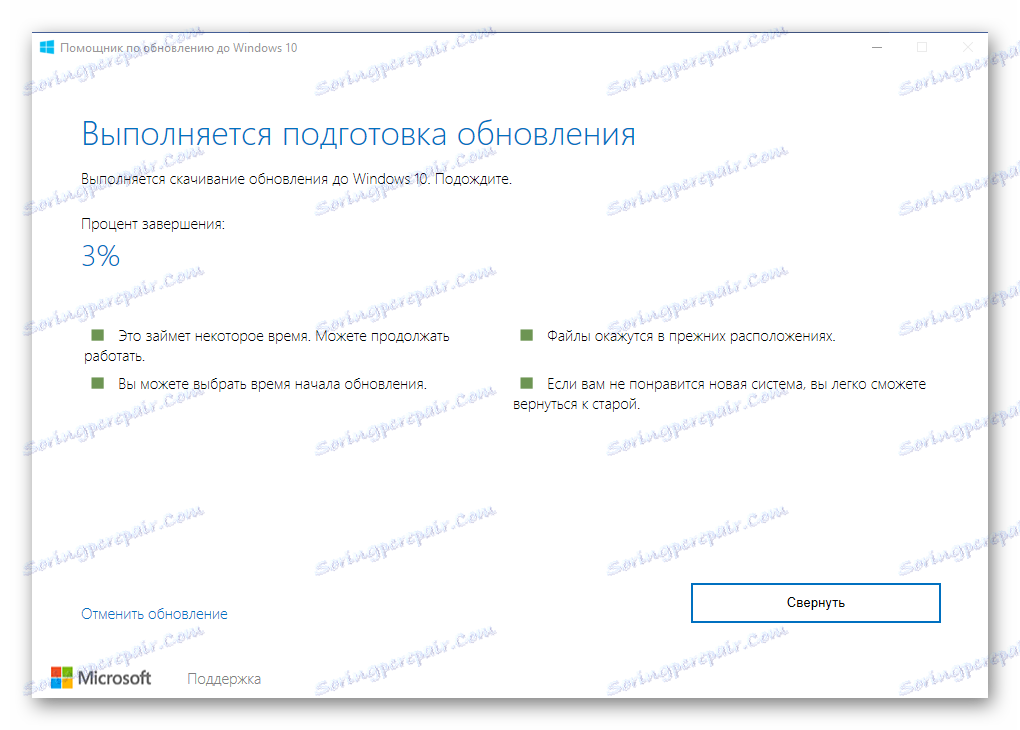Click the text Если вам не понравится новая система
Screen dimensions: 1020x730
click(x=675, y=385)
